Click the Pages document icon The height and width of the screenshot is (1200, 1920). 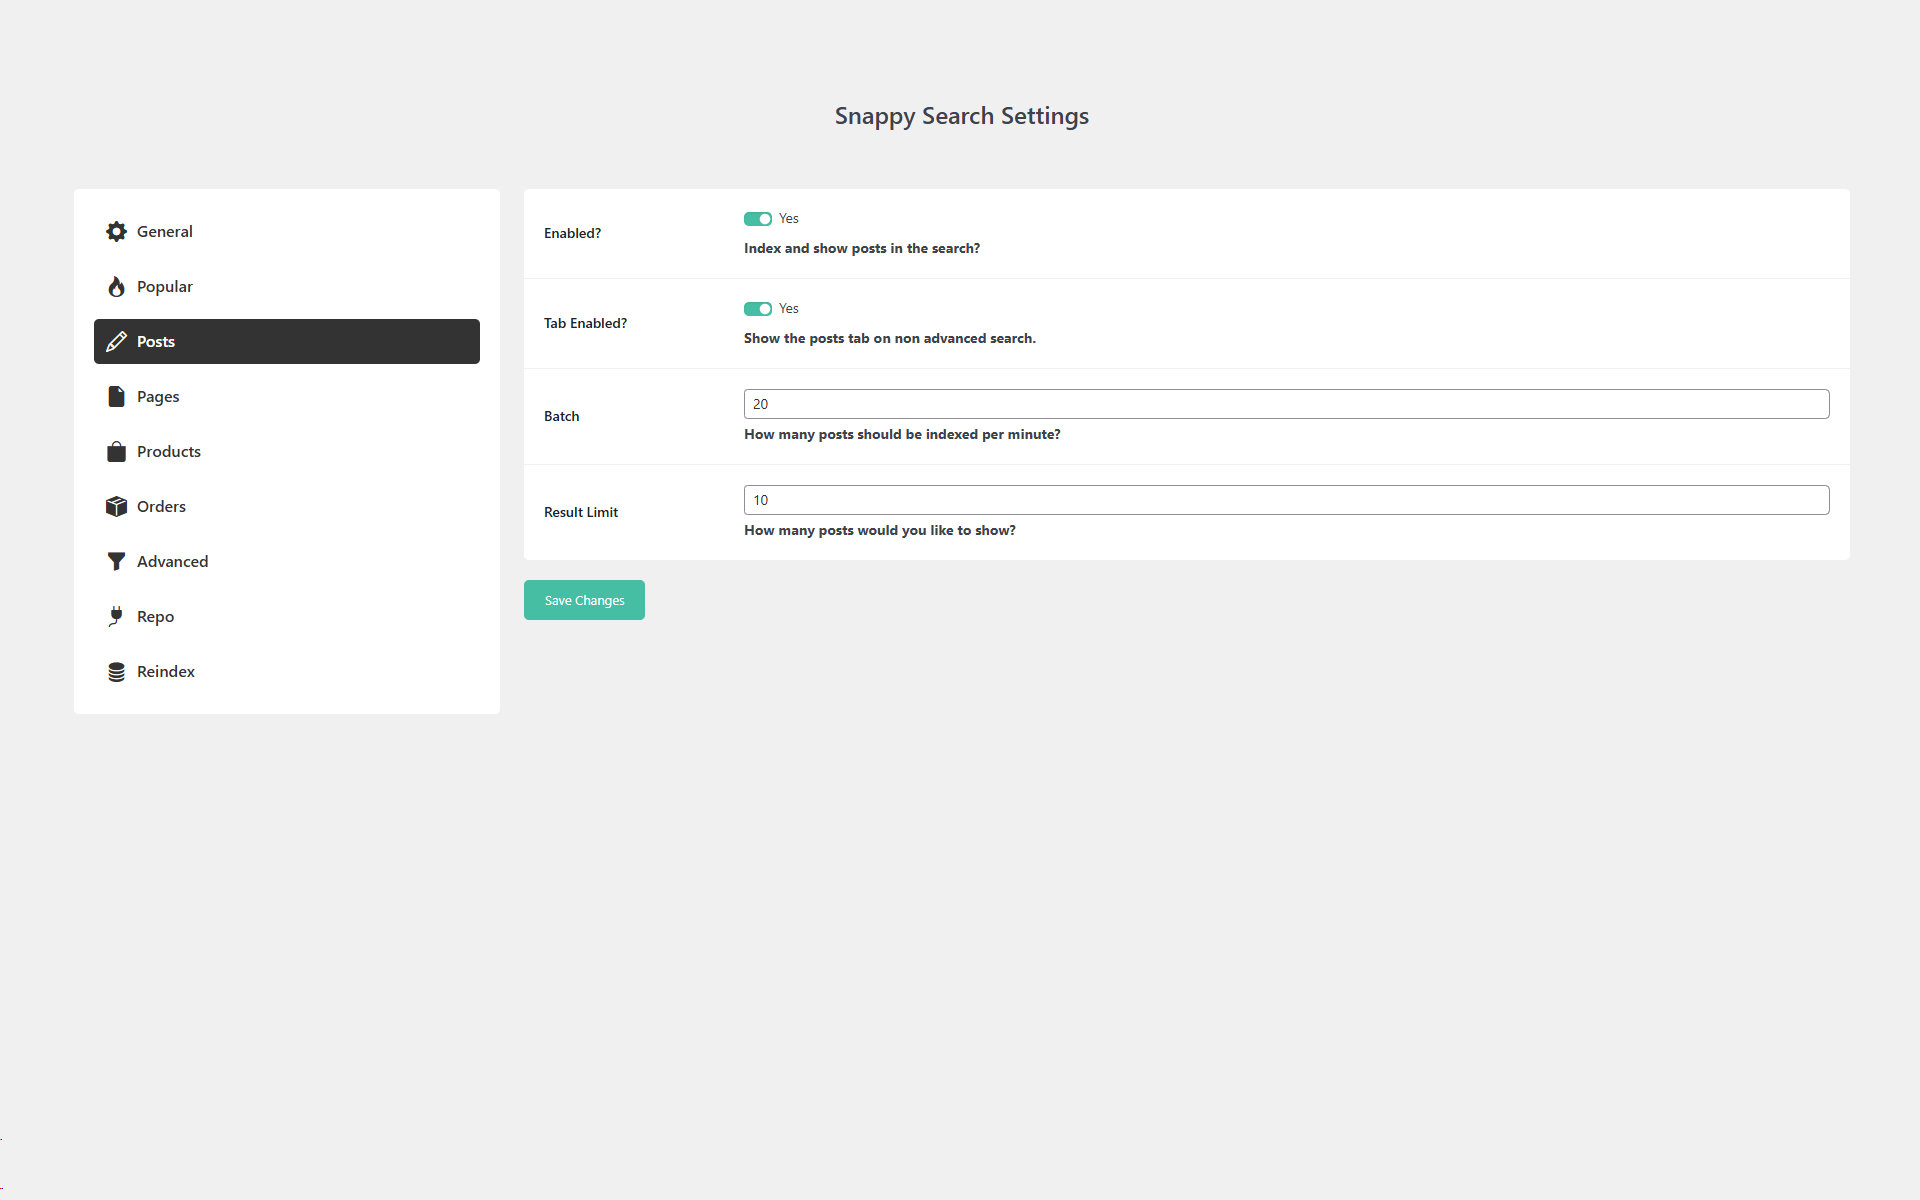pos(117,396)
